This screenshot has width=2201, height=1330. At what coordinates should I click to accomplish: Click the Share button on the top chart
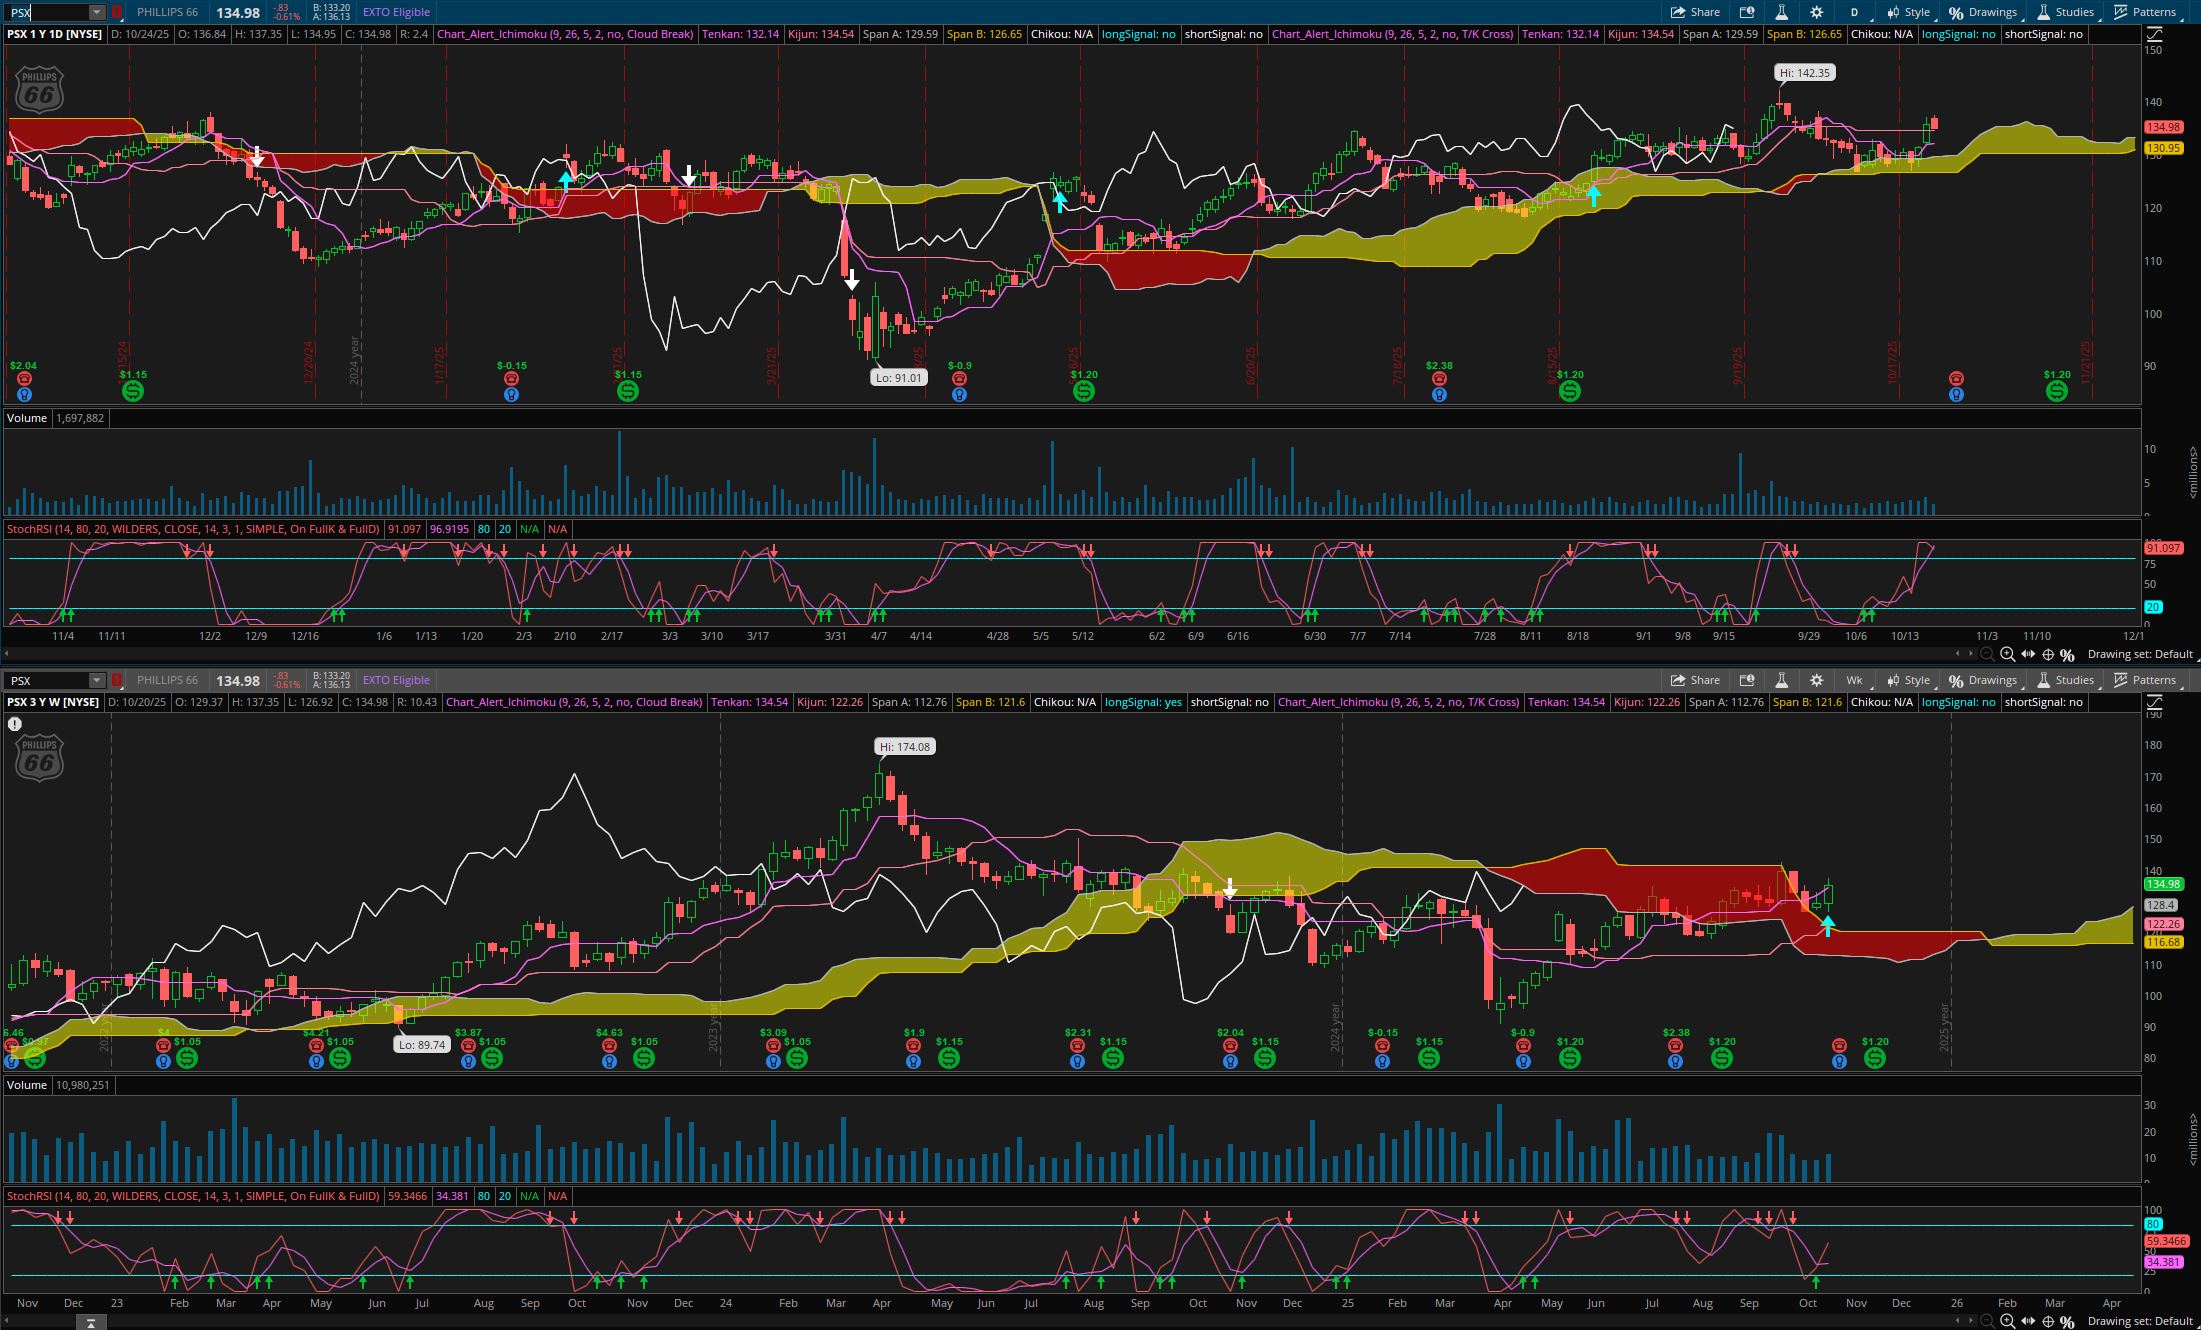tap(1695, 12)
